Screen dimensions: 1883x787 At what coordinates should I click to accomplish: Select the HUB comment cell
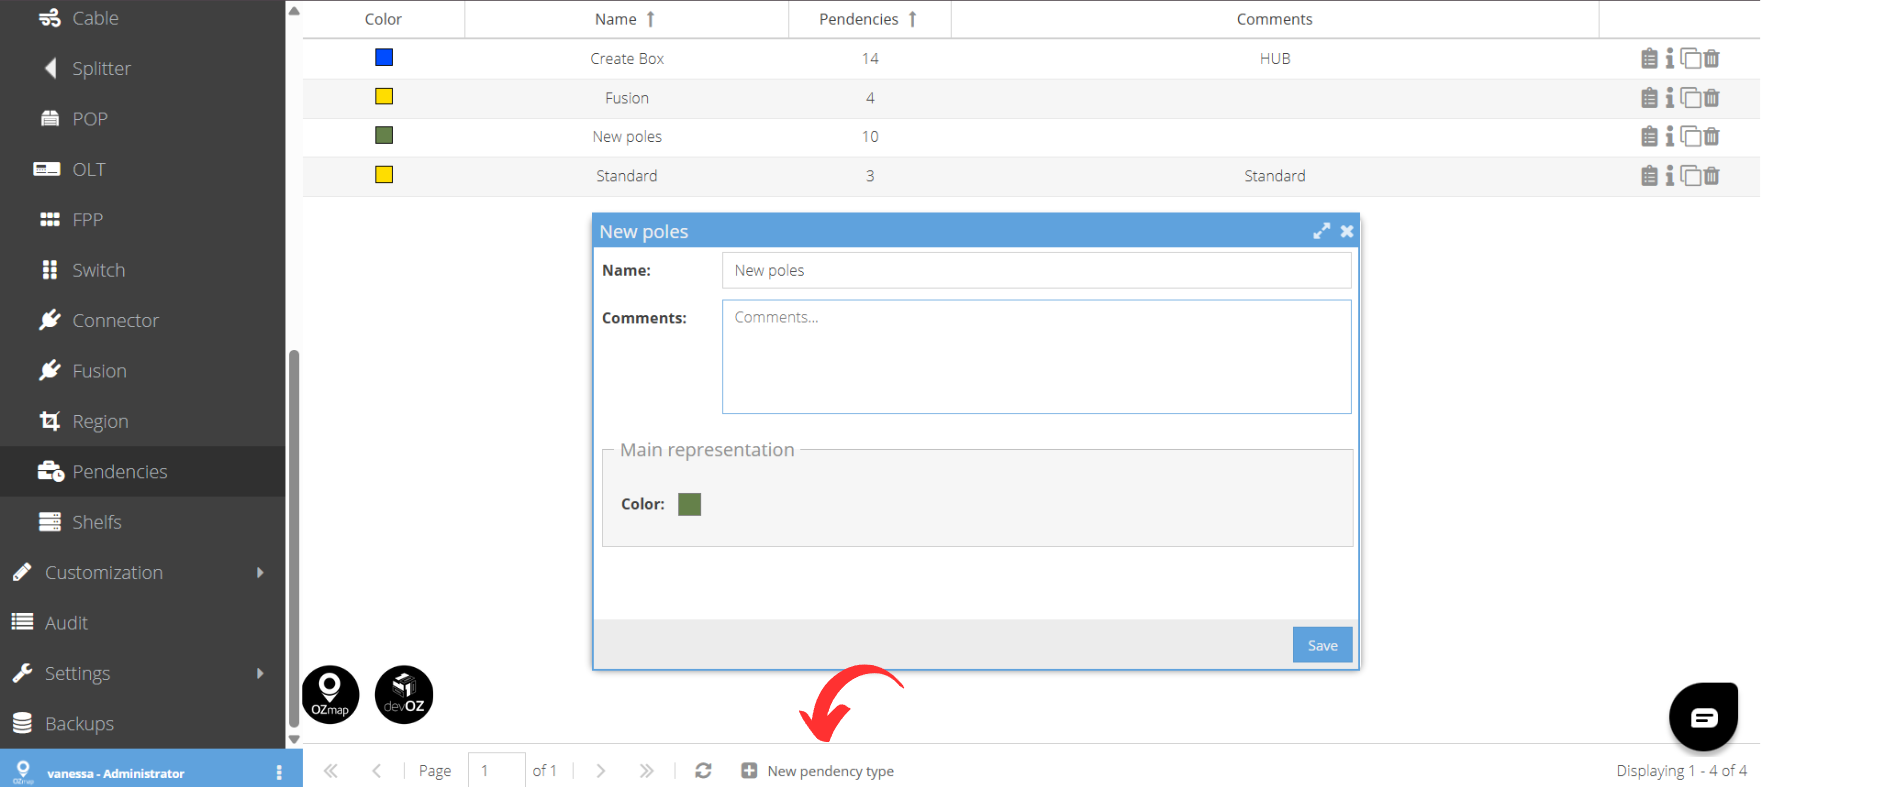[1274, 59]
